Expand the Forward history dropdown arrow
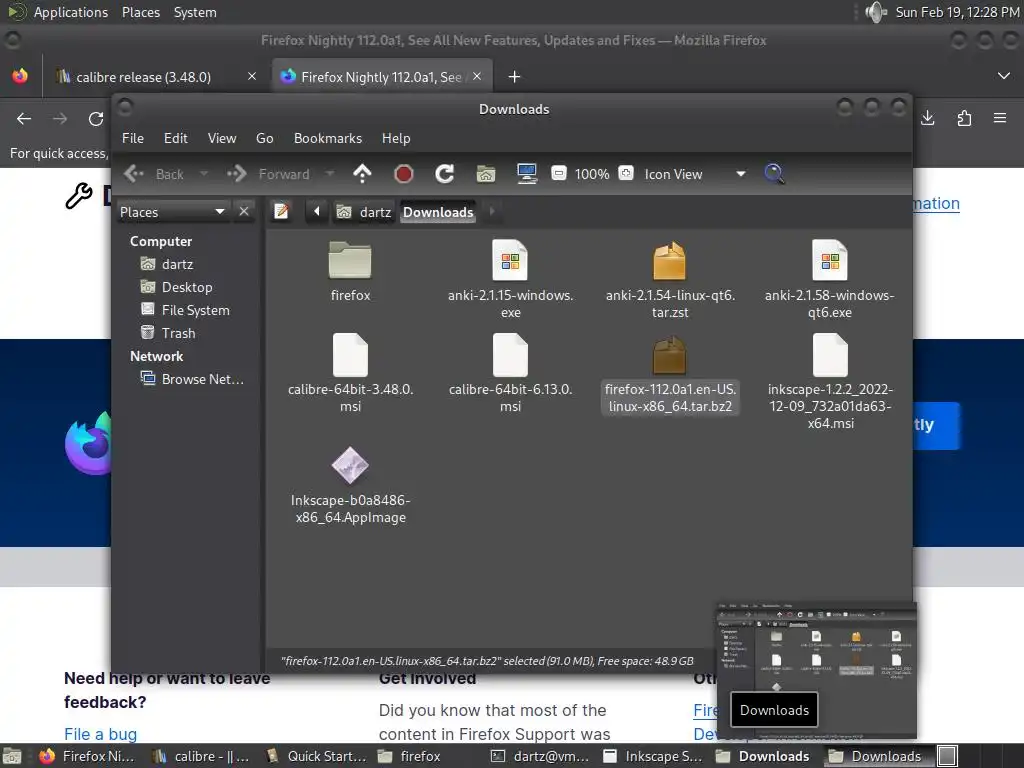This screenshot has width=1024, height=768. [329, 174]
